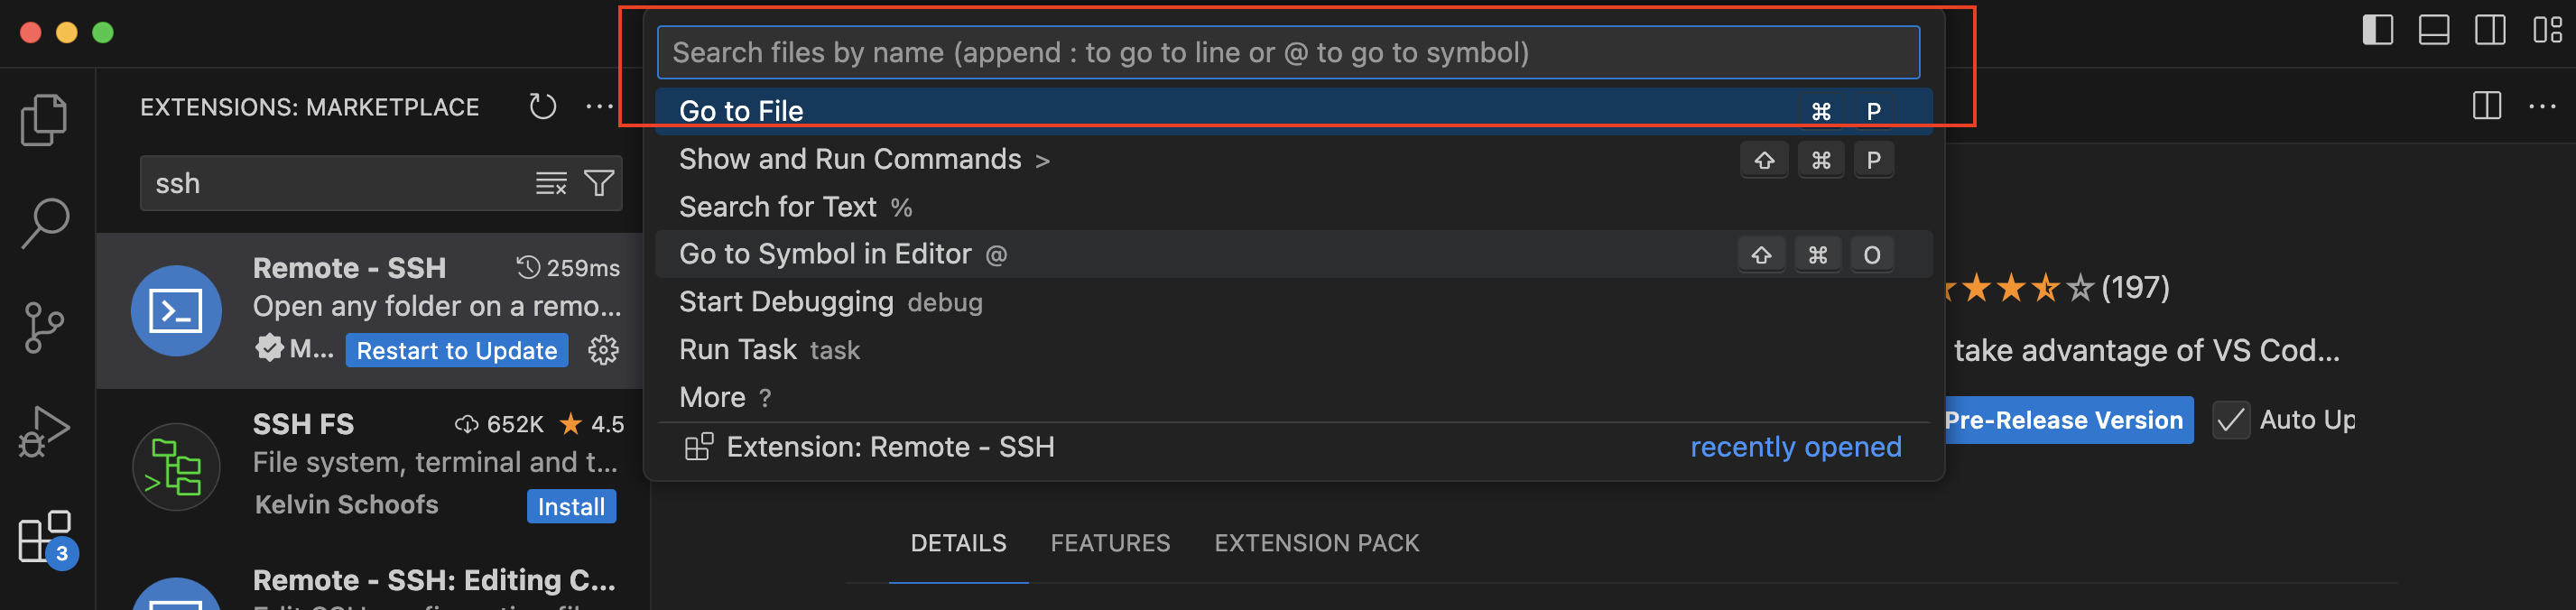
Task: Open the Explorer view icon
Action: (44, 120)
